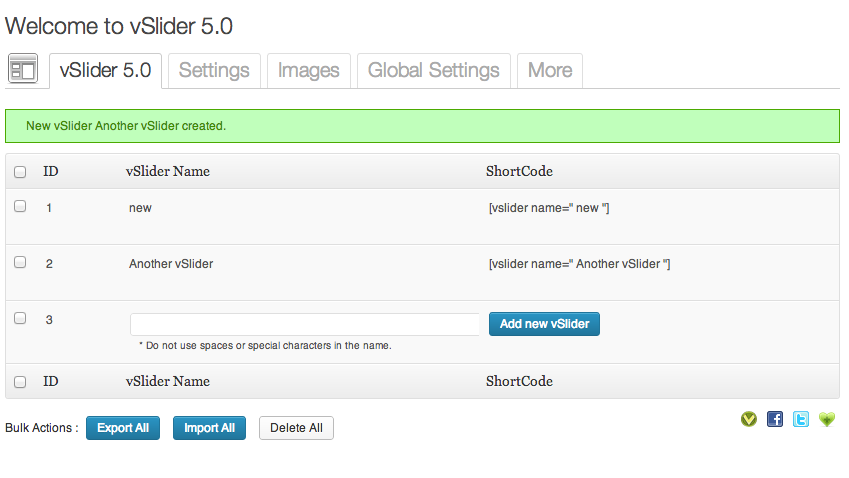This screenshot has width=849, height=478.
Task: Select the vSlider 5.0 tab
Action: click(106, 70)
